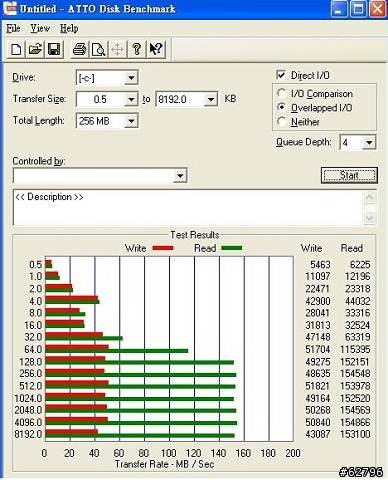
Task: Close the ATTO Disk Benchmark window
Action: coord(378,9)
